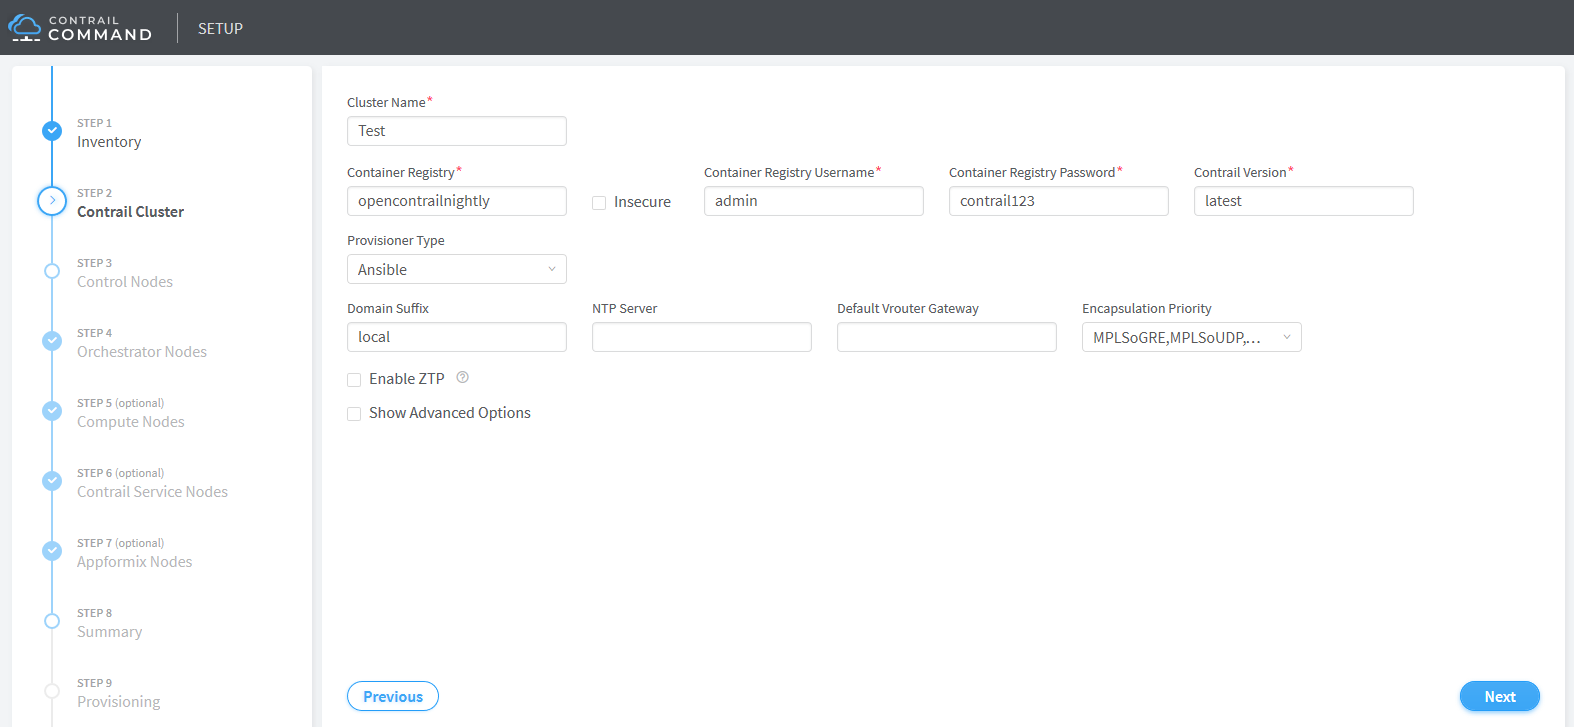Viewport: 1574px width, 727px height.
Task: Click the Previous button
Action: click(393, 697)
